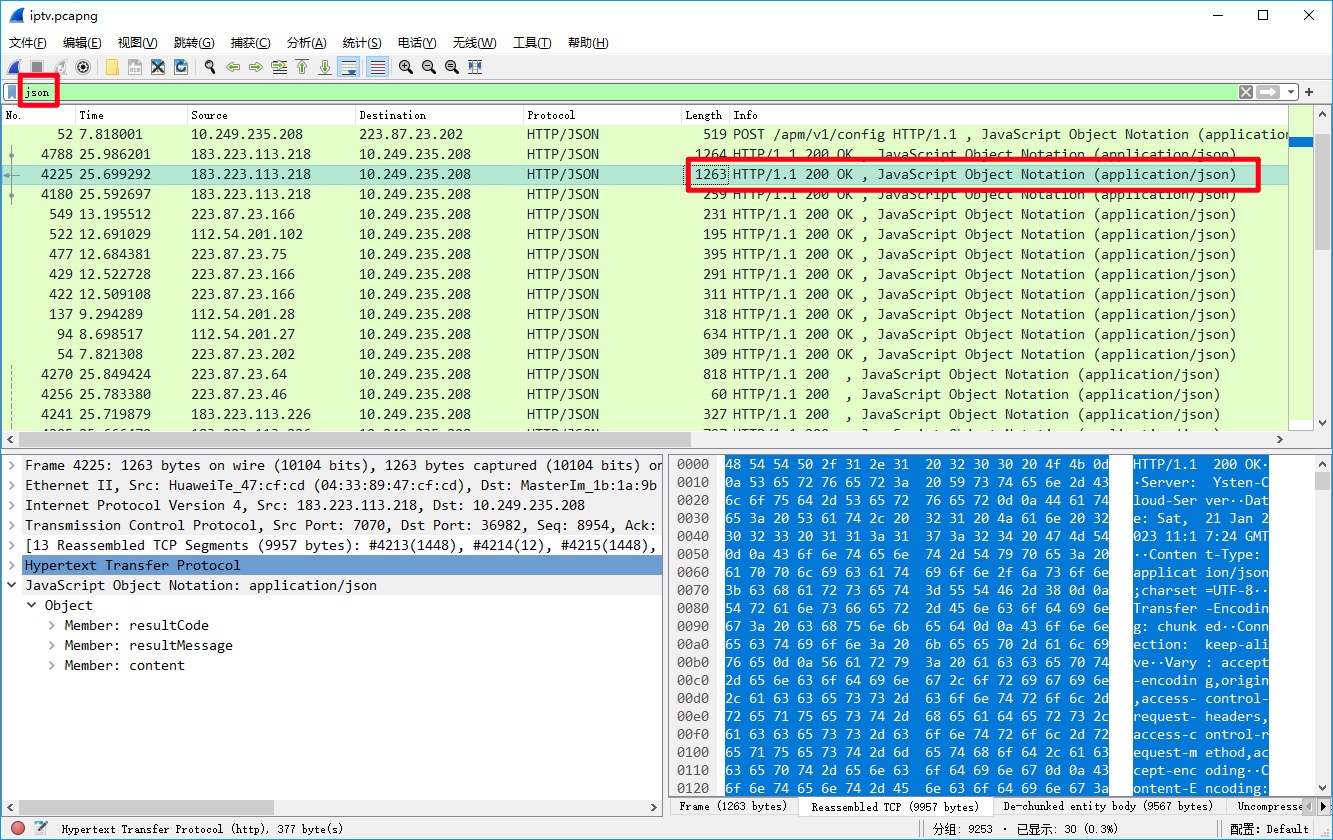Expand Transmission Control Protocol details
This screenshot has width=1333, height=840.
pyautogui.click(x=12, y=525)
